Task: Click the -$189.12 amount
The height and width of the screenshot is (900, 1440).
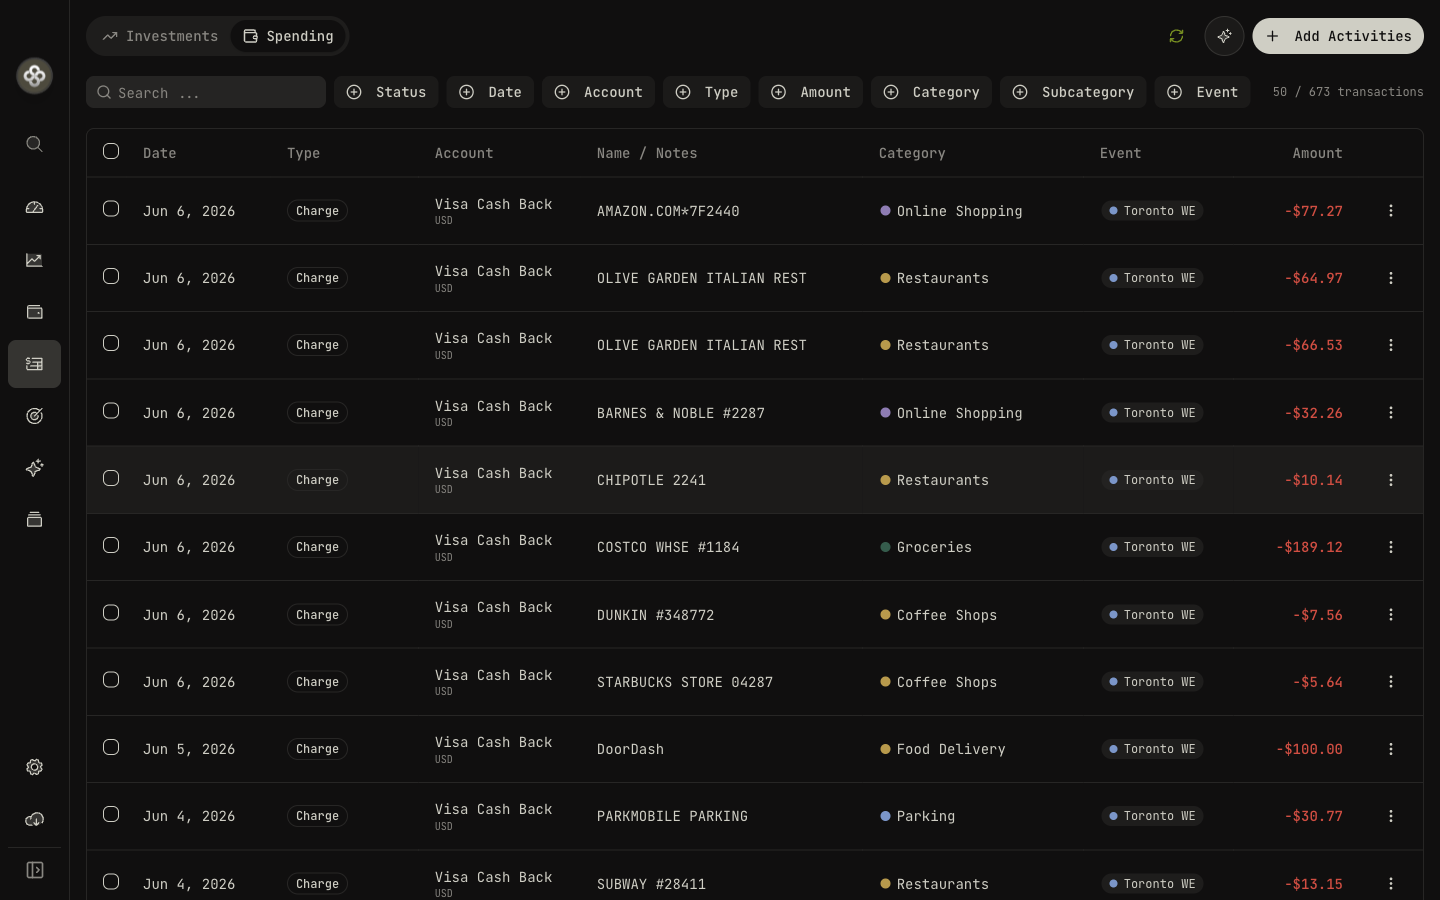Action: click(1309, 547)
